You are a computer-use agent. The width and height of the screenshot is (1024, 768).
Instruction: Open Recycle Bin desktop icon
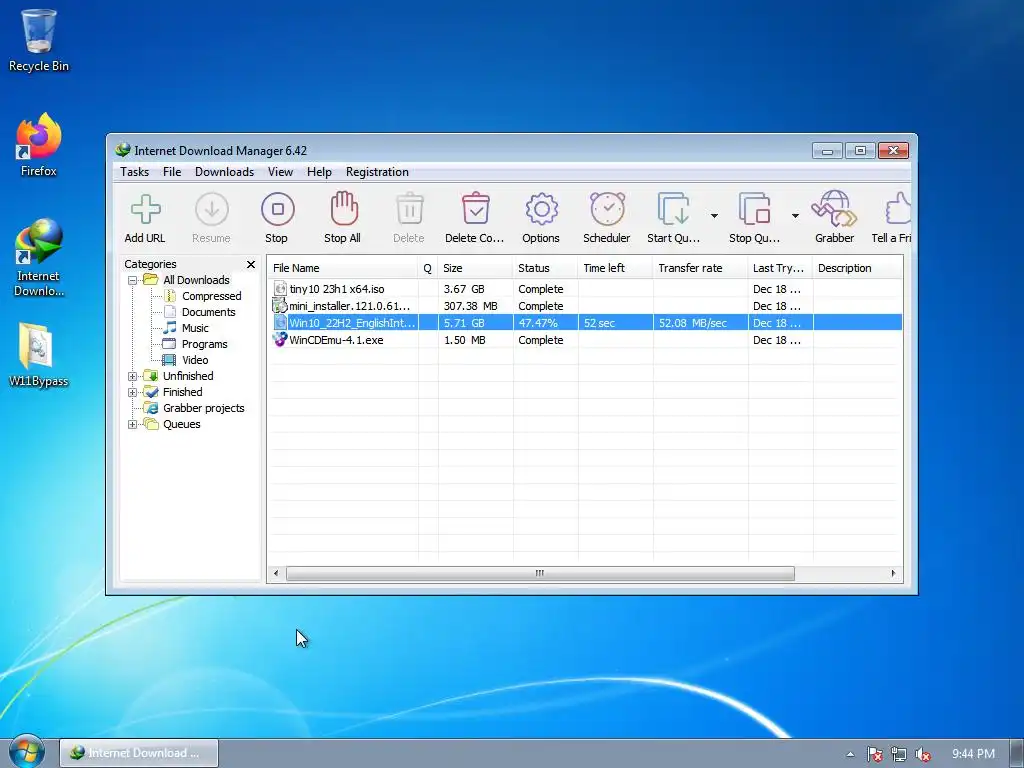point(39,40)
